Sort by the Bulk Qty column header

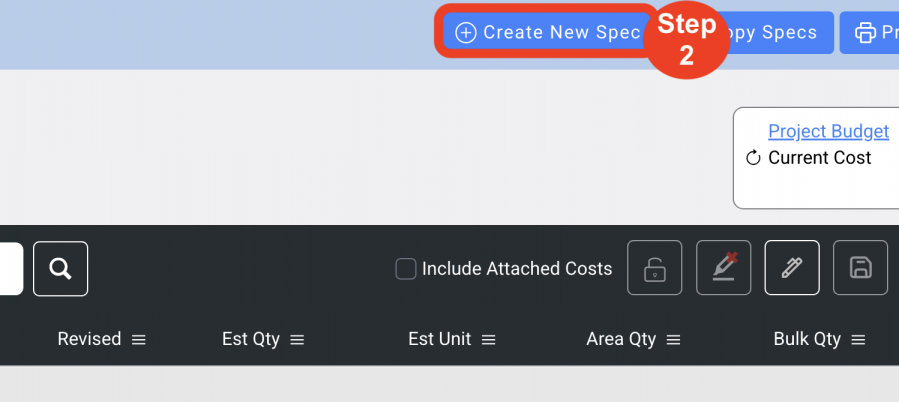(x=807, y=339)
